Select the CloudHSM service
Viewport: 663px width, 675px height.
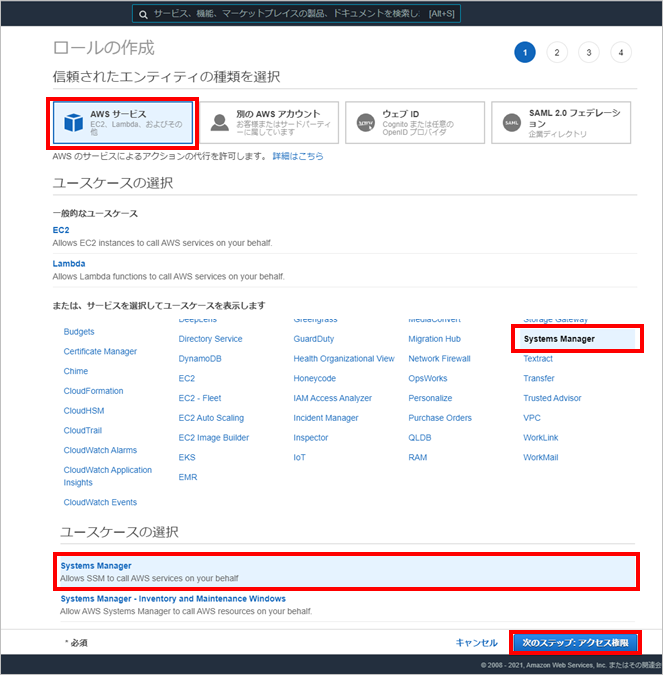tap(84, 411)
